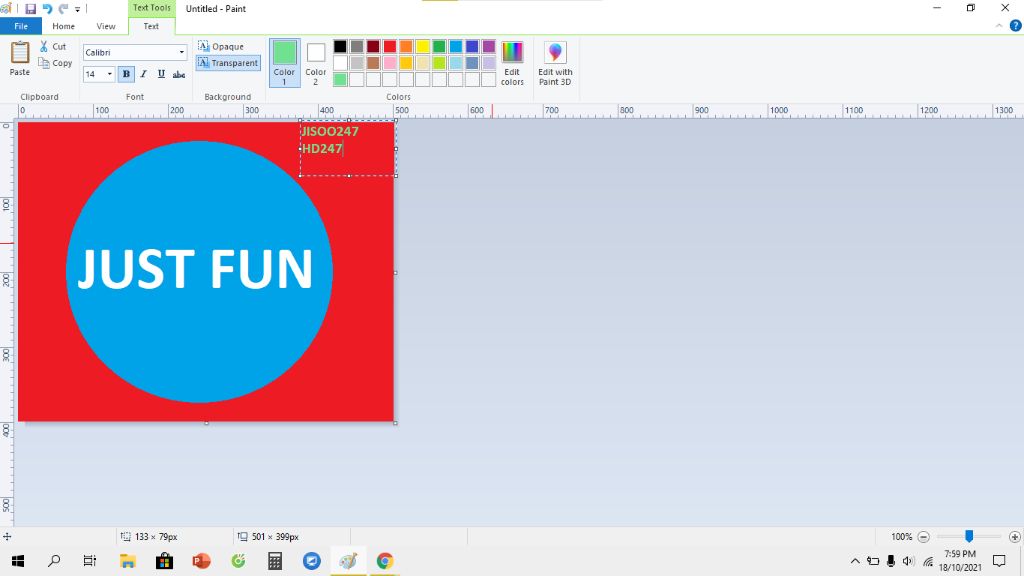Viewport: 1024px width, 576px height.
Task: Click the Save icon in quick access toolbar
Action: pyautogui.click(x=30, y=9)
